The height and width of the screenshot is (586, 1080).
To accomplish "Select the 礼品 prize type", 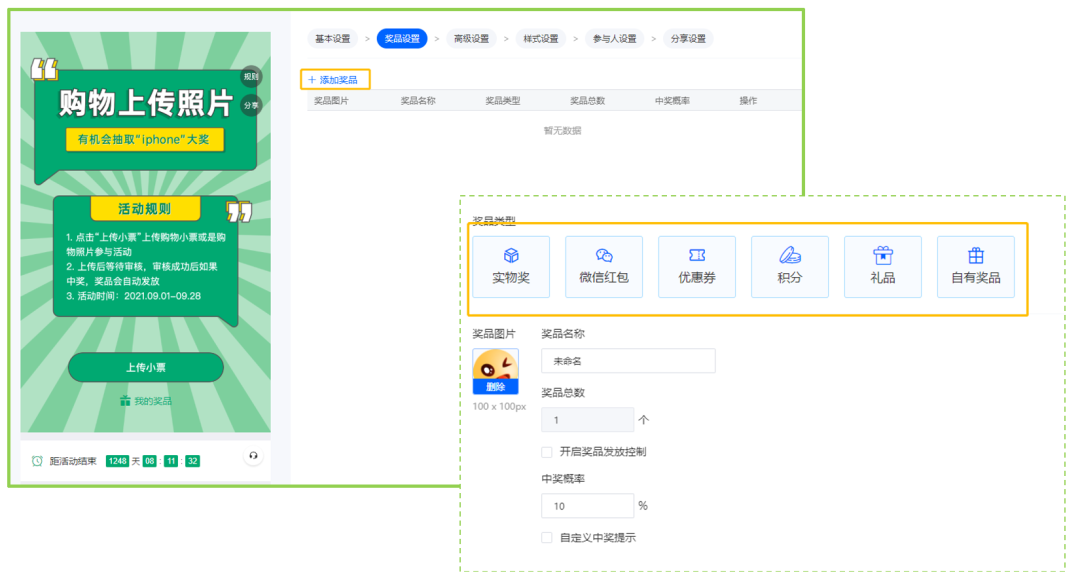I will [x=883, y=266].
